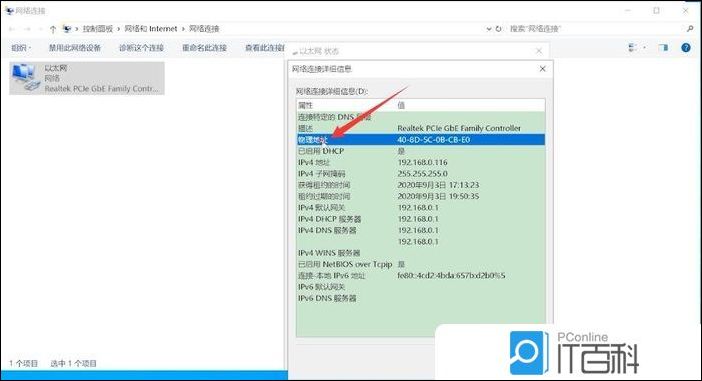Click 控制面板 in the breadcrumb
Viewport: 702px width, 381px height.
[98, 29]
